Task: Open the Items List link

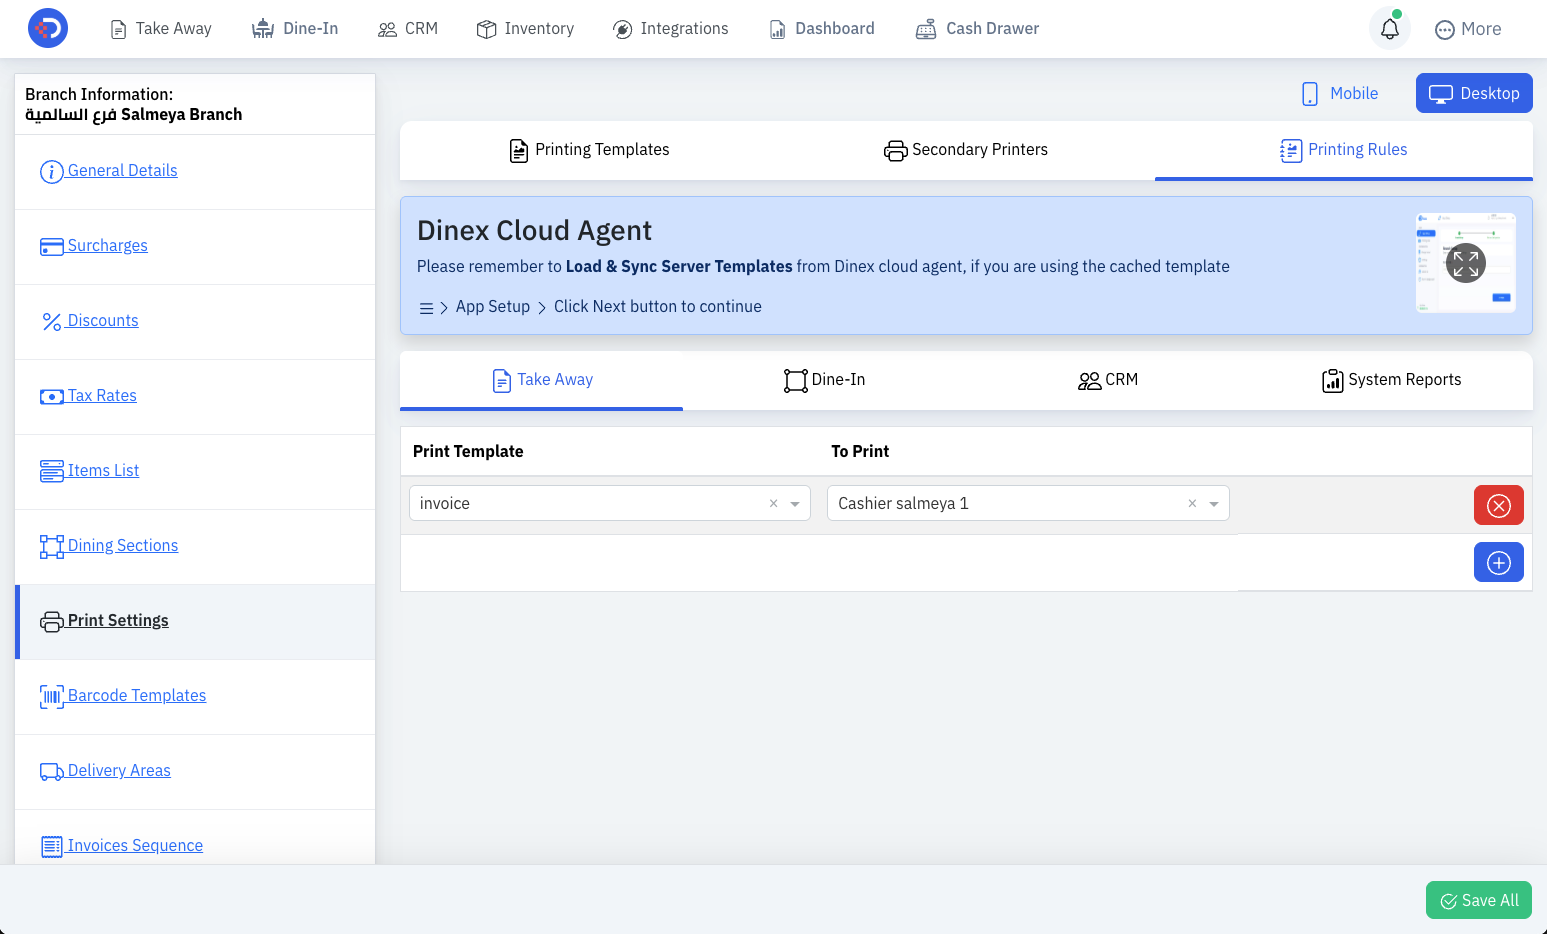Action: pyautogui.click(x=103, y=470)
